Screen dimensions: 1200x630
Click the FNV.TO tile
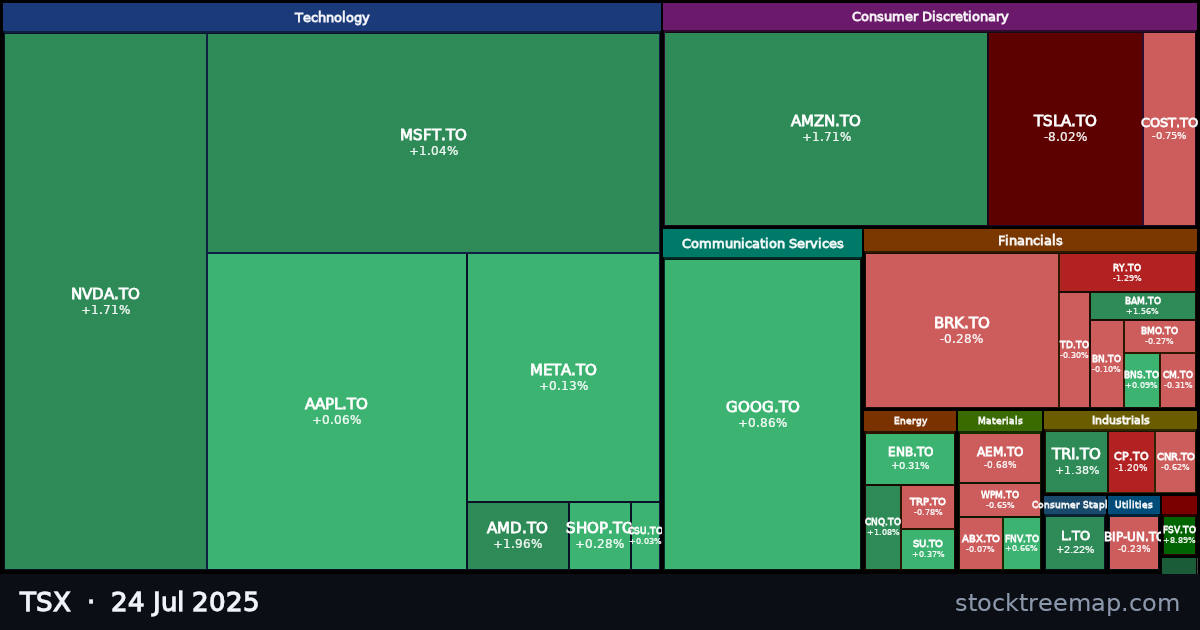pos(1021,543)
